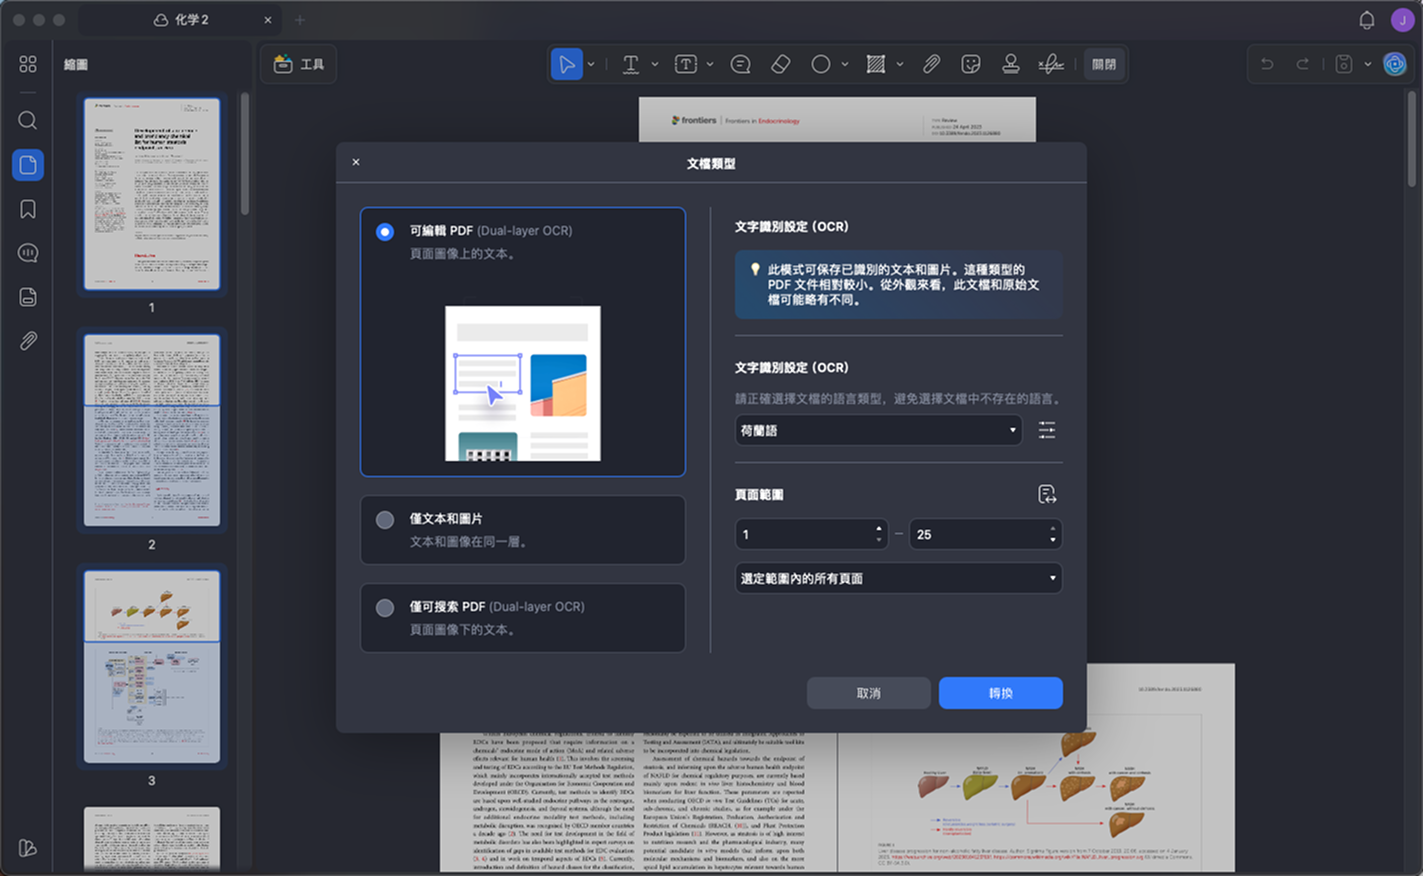The height and width of the screenshot is (876, 1423).
Task: Choose the hatched area highlight tool
Action: [876, 64]
